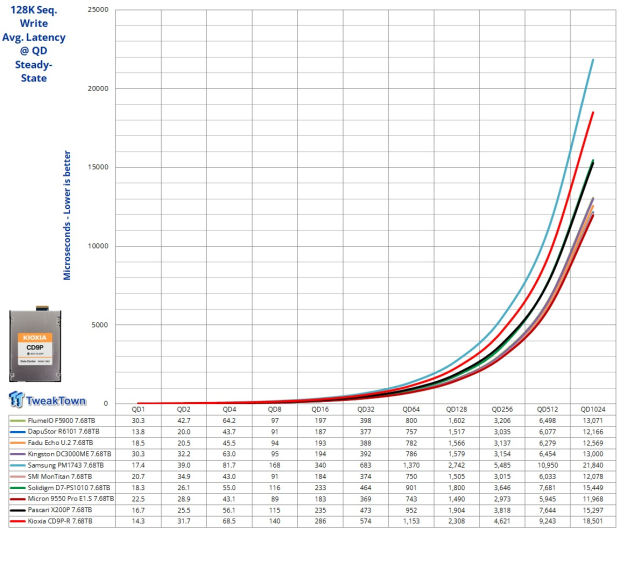Click the 25000 y-axis label

(x=98, y=10)
